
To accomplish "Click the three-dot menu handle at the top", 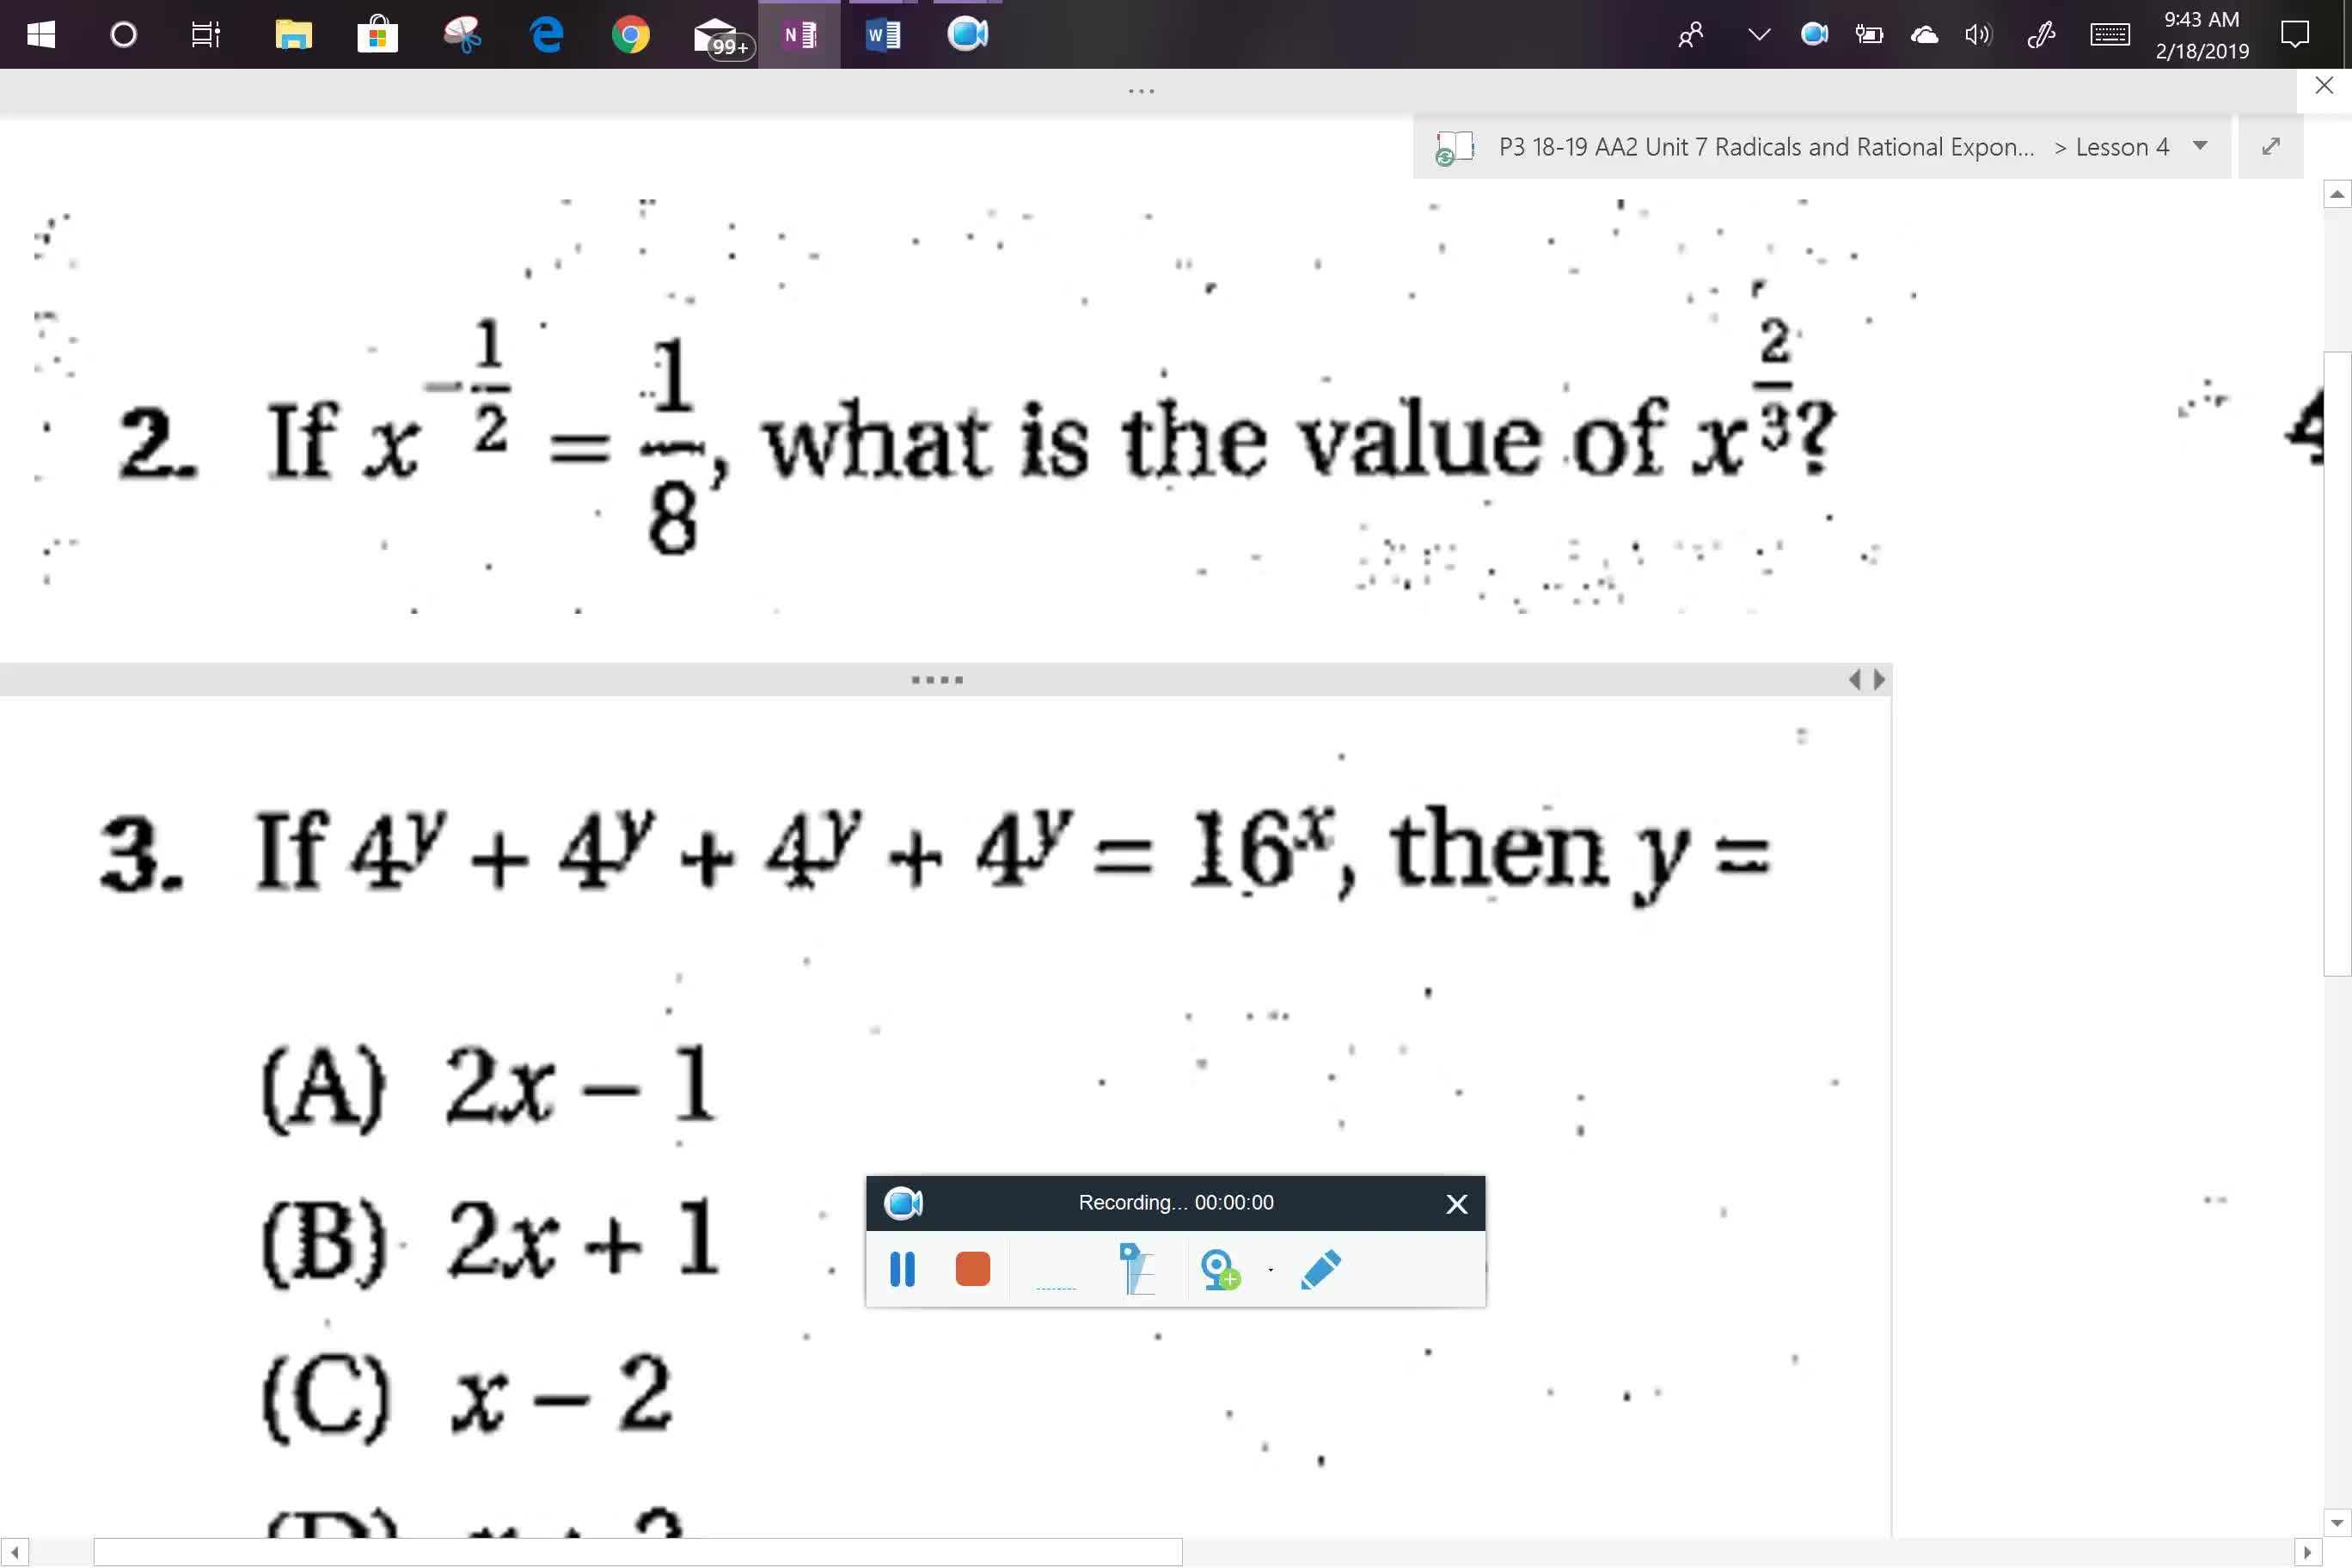I will point(1141,91).
